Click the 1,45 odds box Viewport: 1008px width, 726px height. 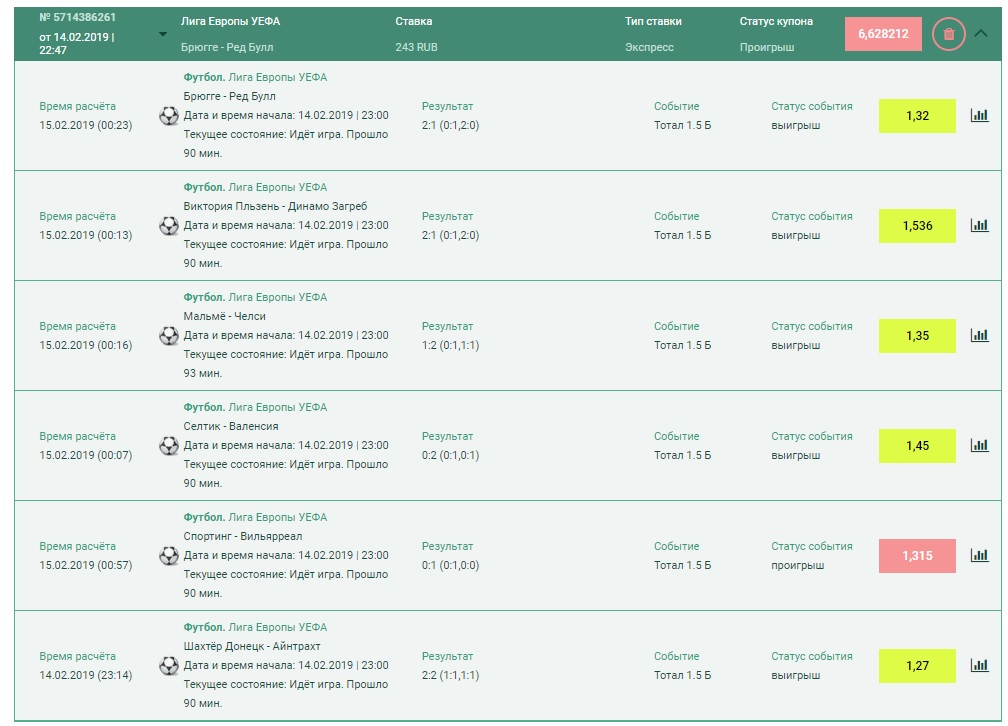pyautogui.click(x=917, y=446)
